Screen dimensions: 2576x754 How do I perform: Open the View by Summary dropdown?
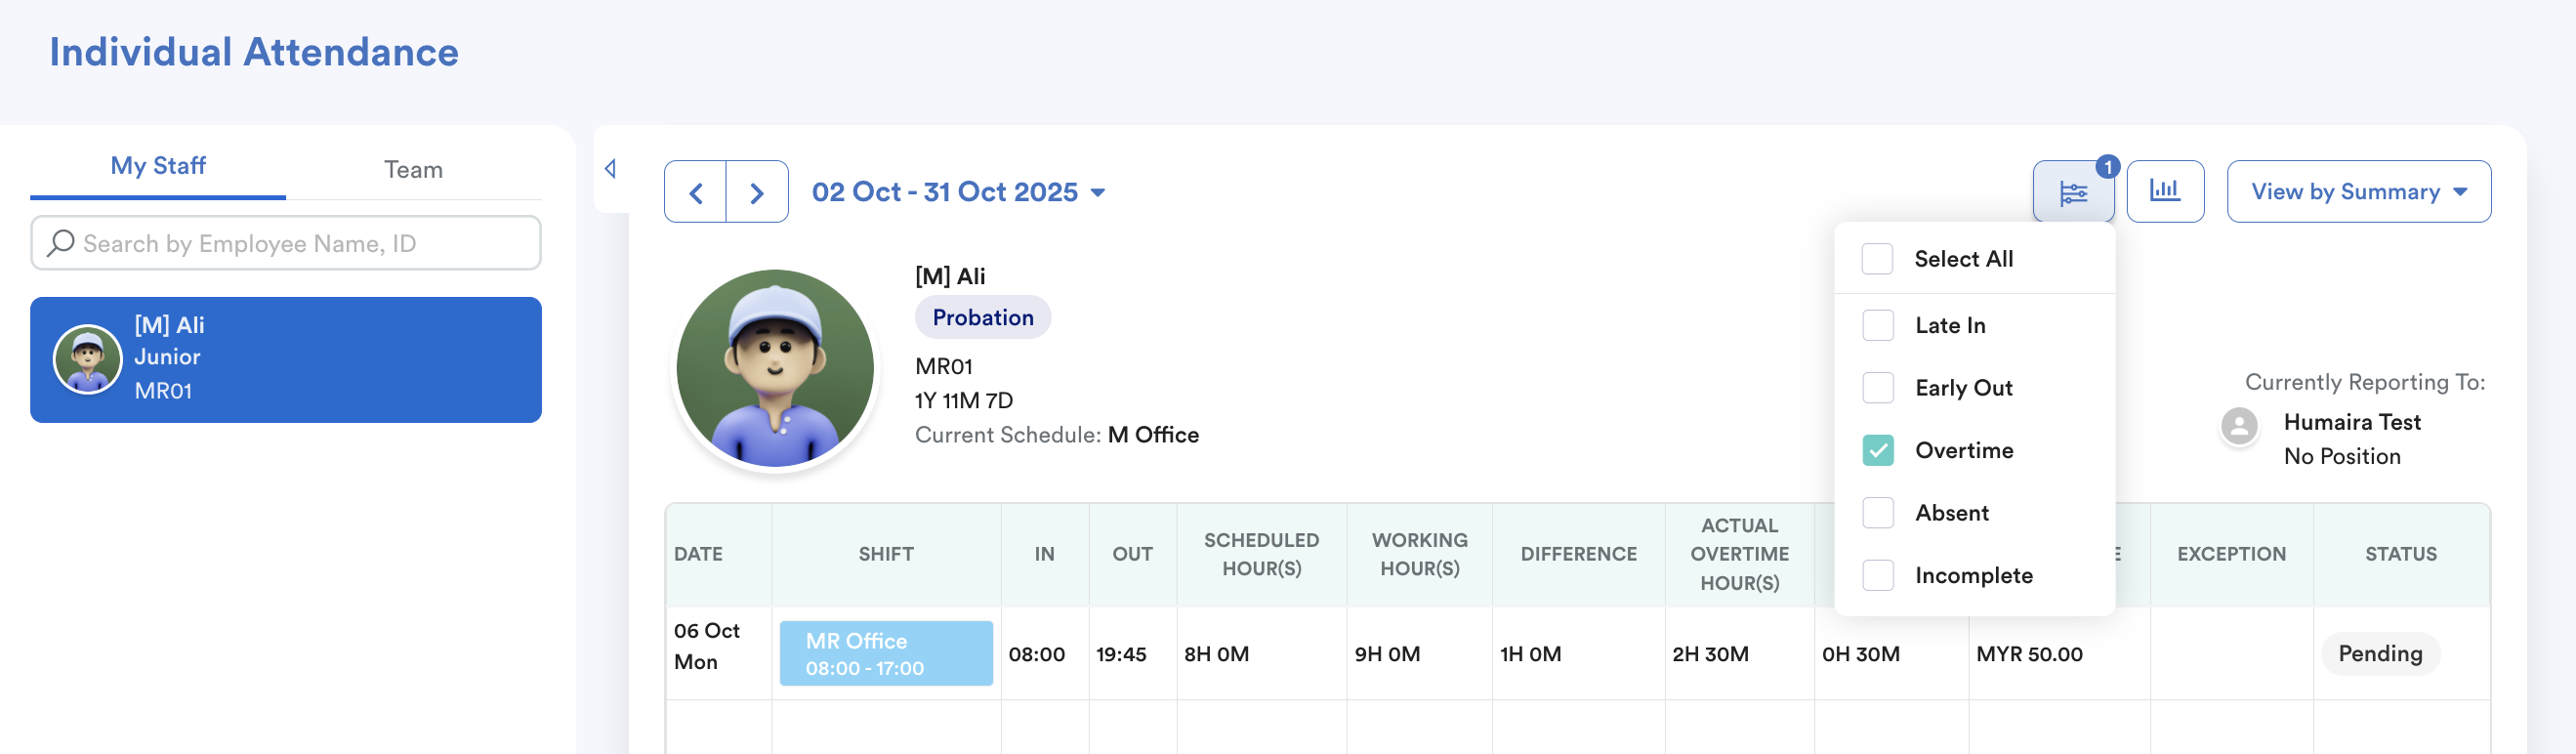pos(2358,192)
